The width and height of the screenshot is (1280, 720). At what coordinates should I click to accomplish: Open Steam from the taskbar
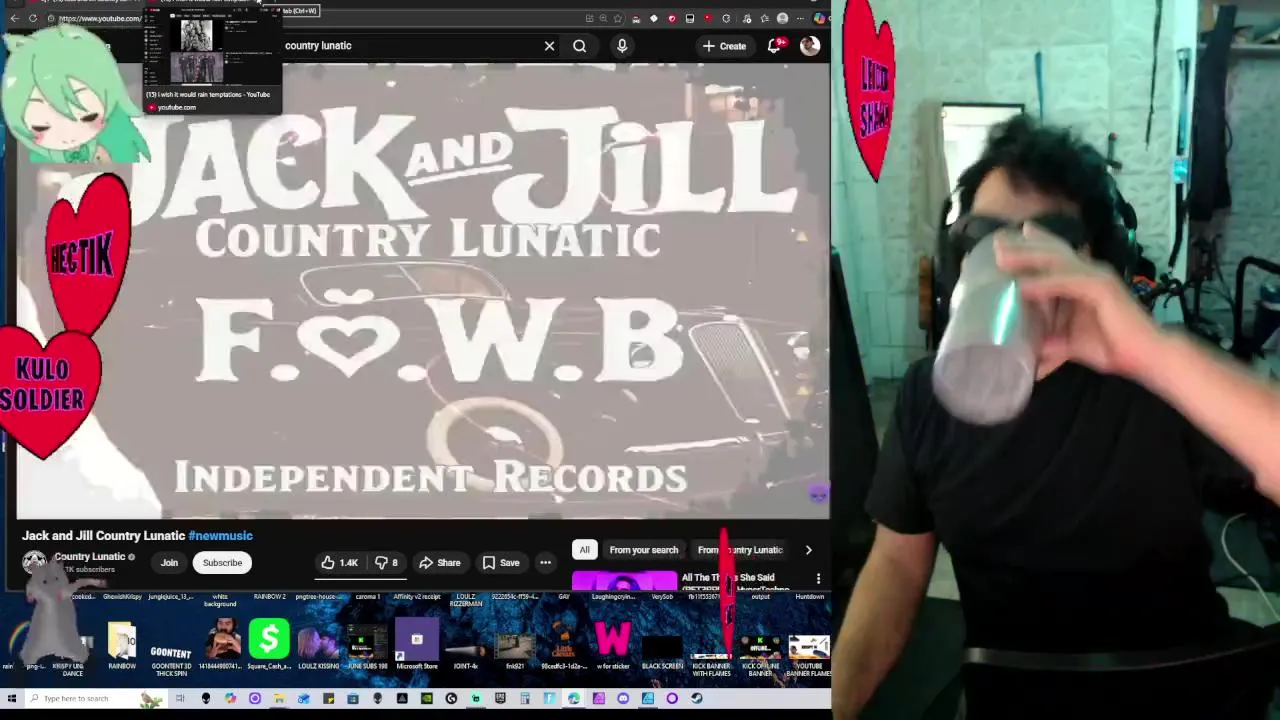coord(696,698)
